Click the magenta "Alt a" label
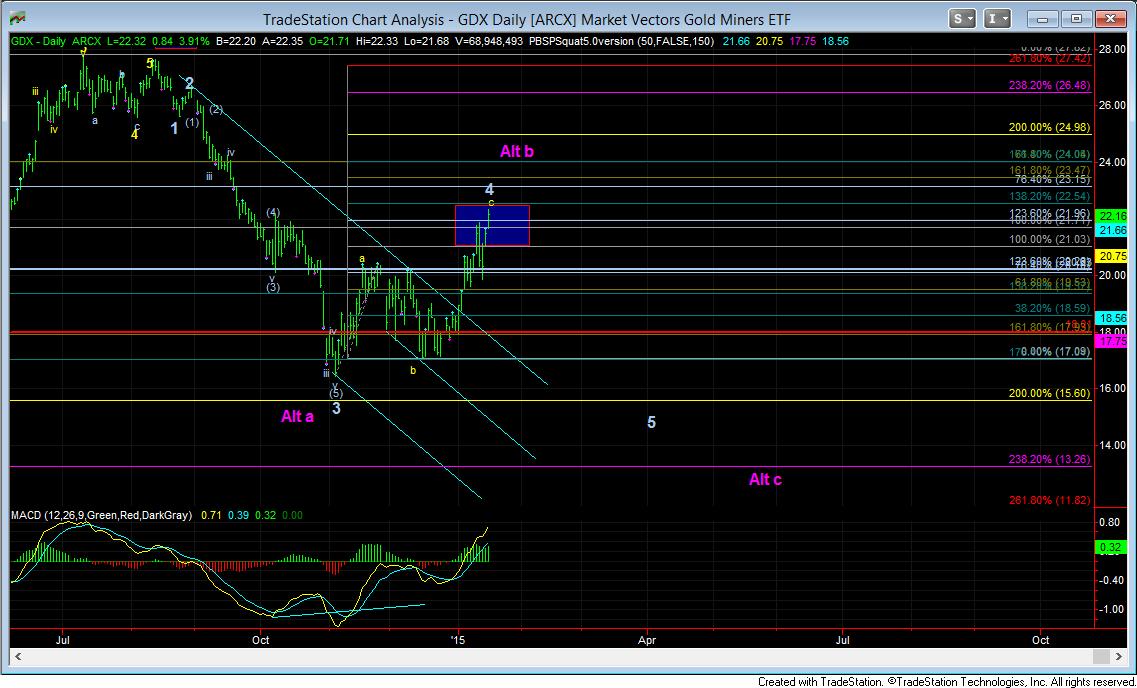 tap(297, 416)
